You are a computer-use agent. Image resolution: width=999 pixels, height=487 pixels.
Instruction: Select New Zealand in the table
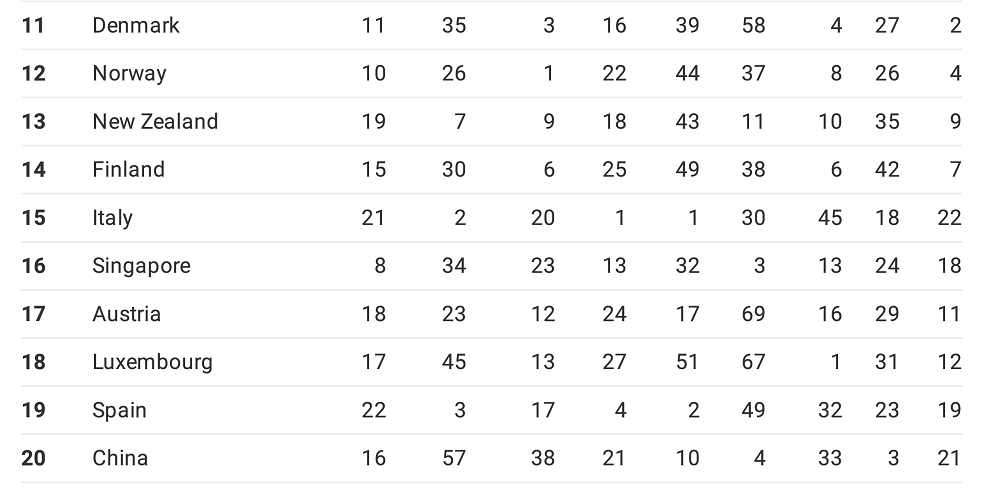[x=155, y=121]
